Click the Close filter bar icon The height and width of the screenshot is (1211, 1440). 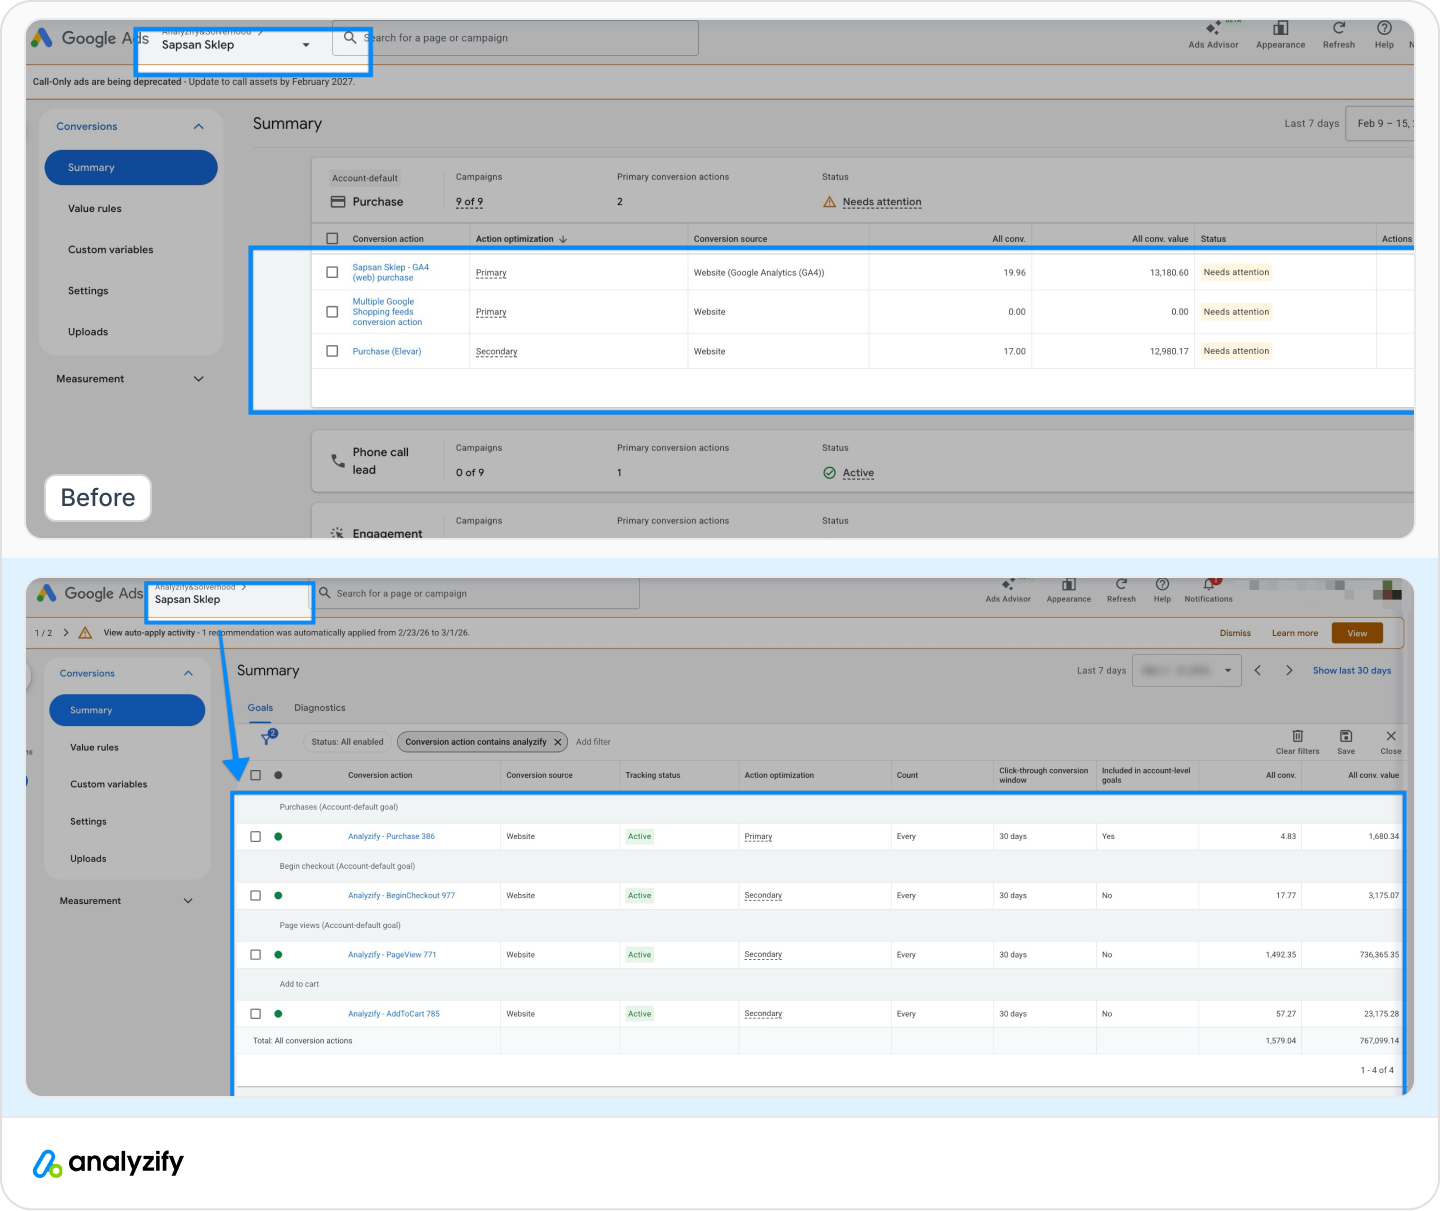[1391, 736]
